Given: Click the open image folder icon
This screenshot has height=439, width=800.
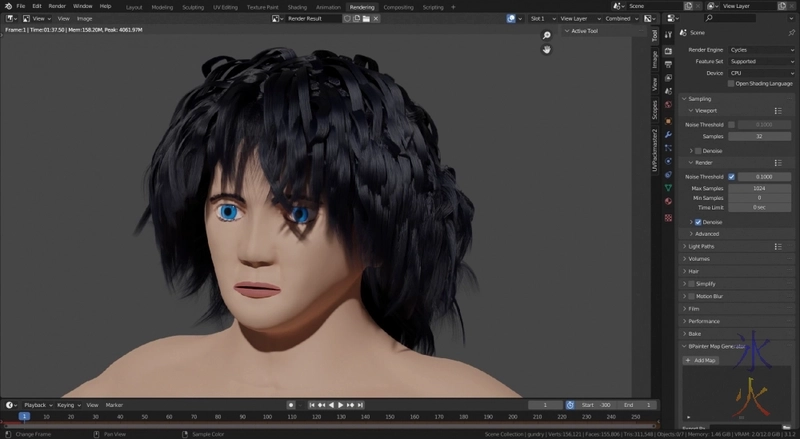Looking at the screenshot, I should 366,18.
